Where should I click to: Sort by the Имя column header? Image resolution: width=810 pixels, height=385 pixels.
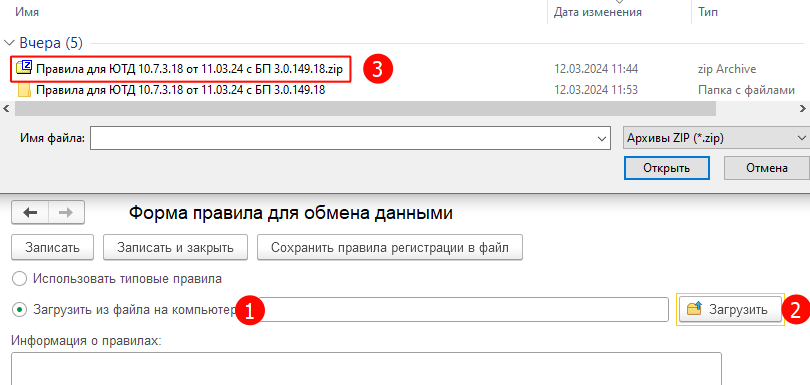[x=27, y=12]
